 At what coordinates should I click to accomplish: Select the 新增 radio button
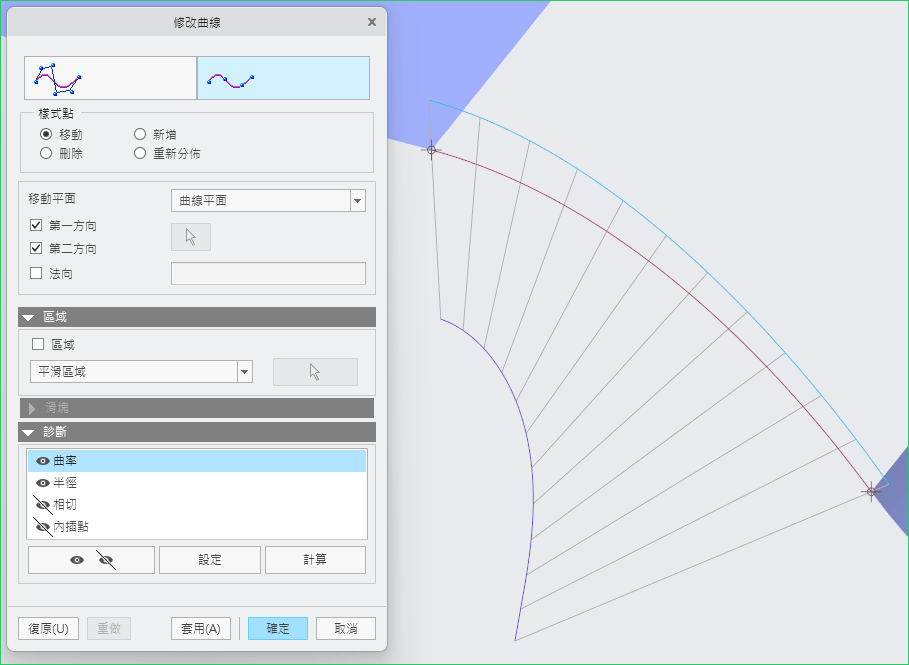click(141, 134)
